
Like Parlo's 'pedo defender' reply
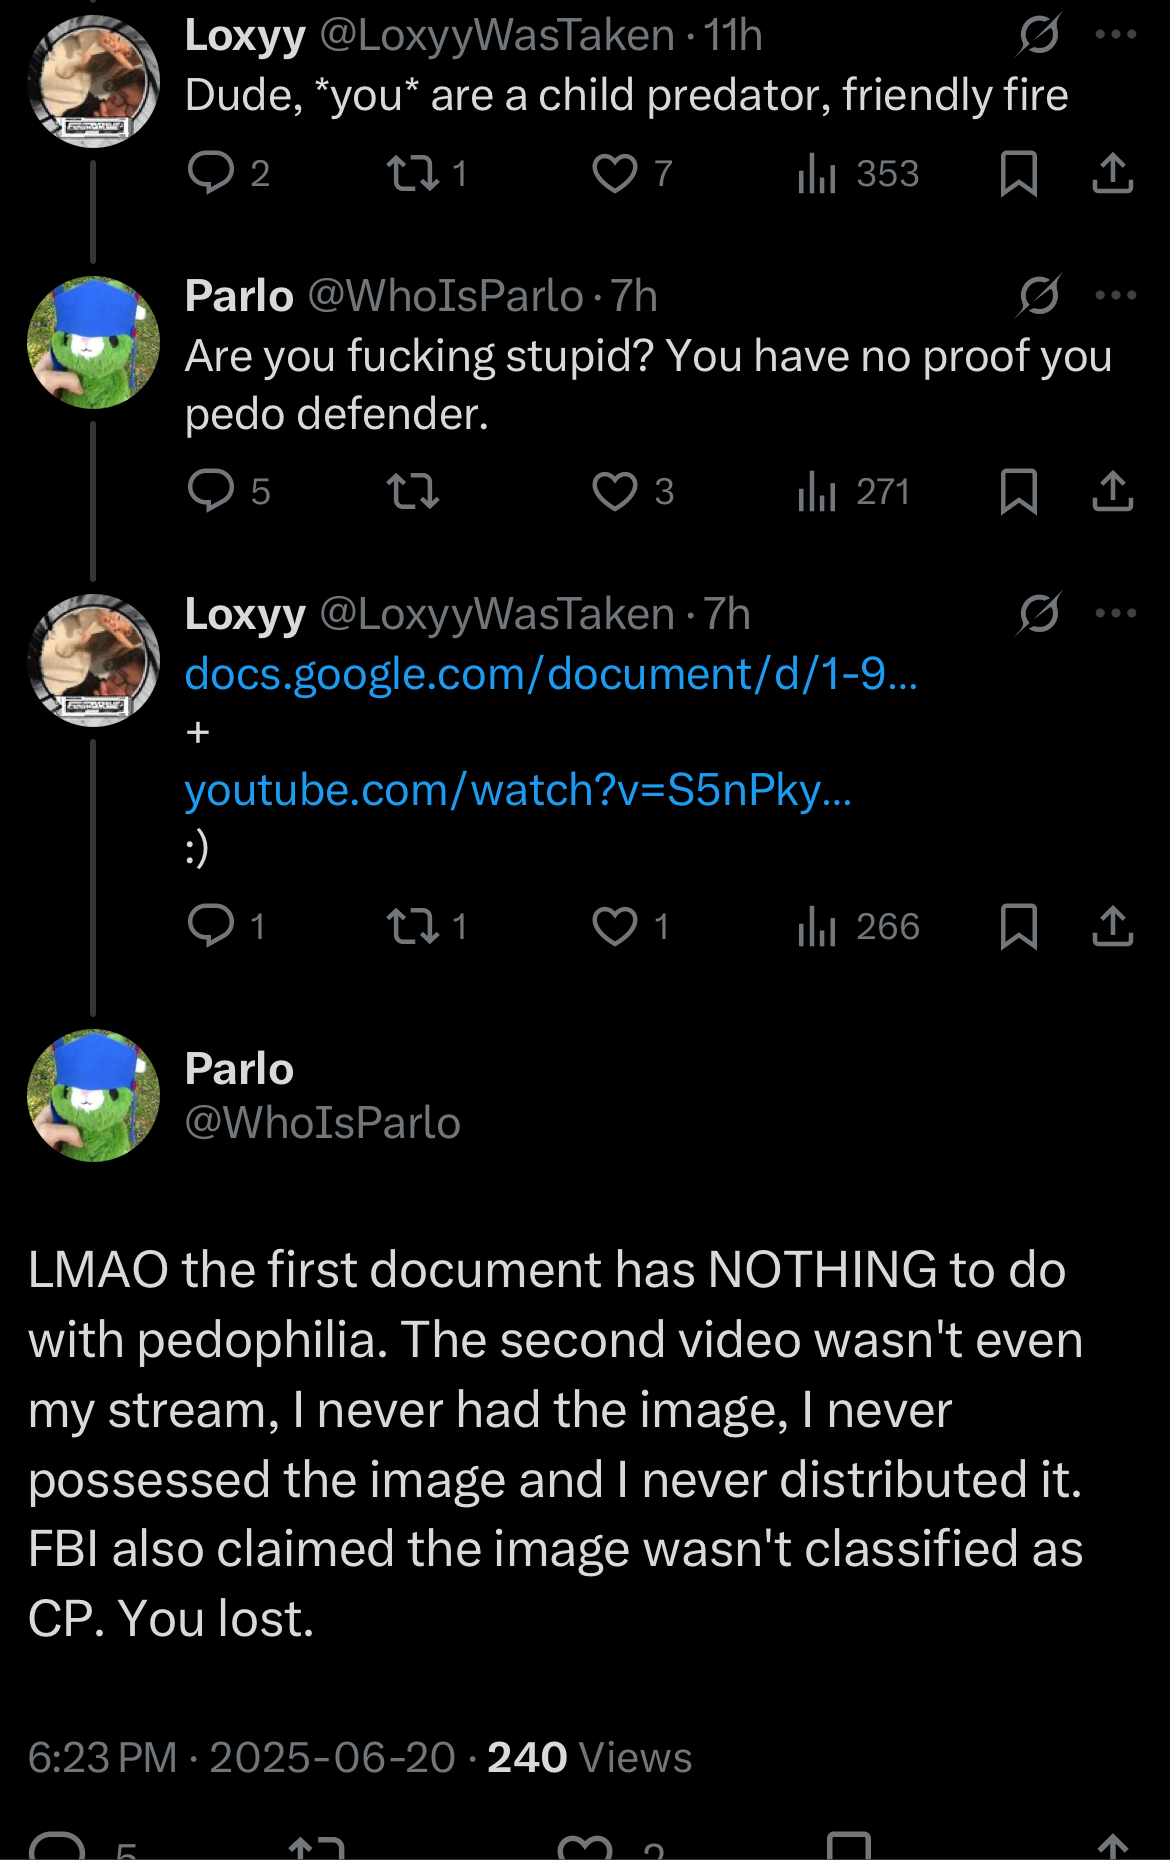pyautogui.click(x=632, y=491)
